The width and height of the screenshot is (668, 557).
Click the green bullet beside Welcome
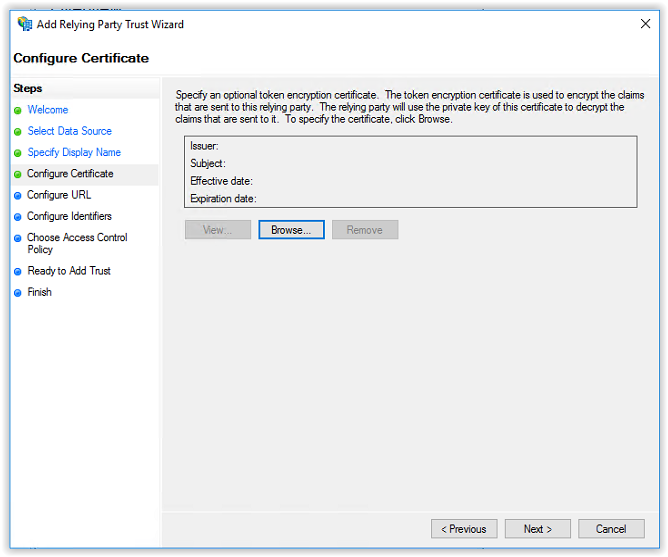(17, 111)
